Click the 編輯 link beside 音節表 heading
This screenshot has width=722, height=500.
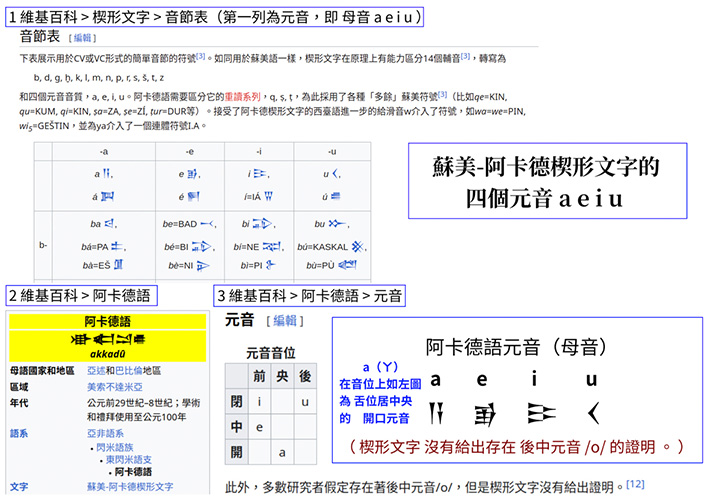tap(82, 38)
